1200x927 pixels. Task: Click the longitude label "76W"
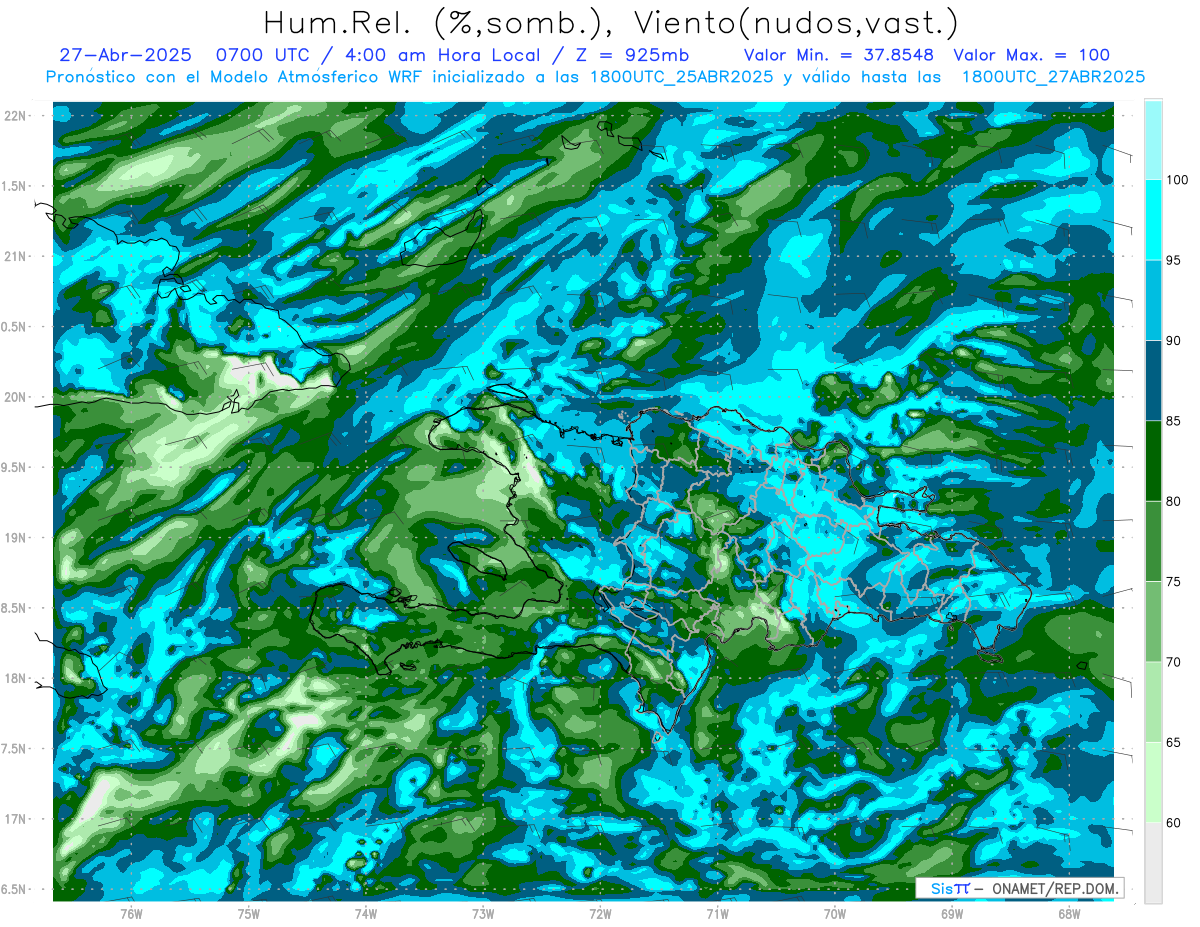pyautogui.click(x=131, y=913)
